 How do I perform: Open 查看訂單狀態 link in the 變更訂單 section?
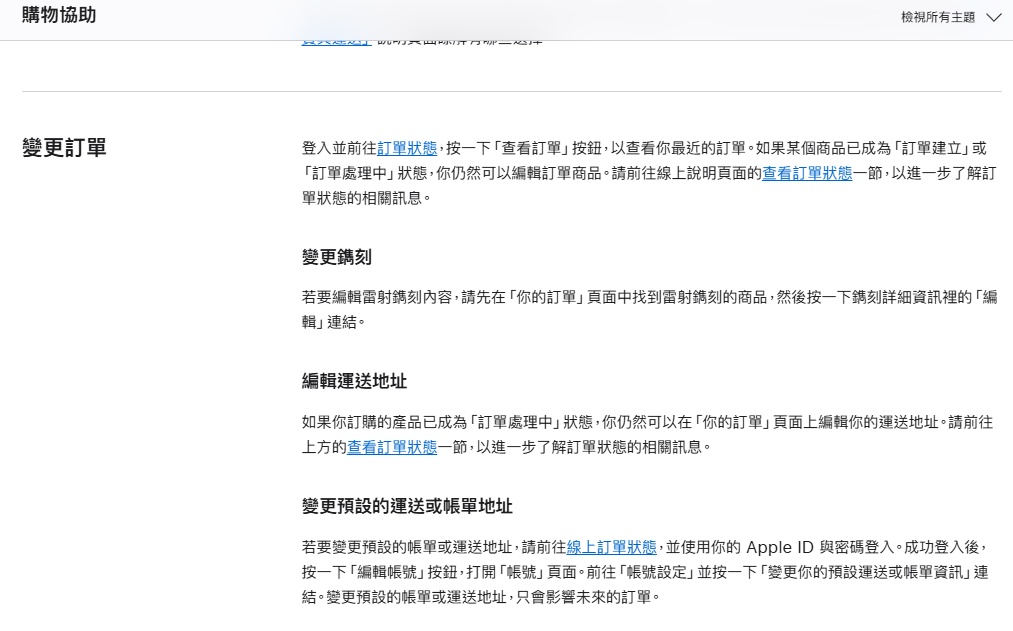(x=807, y=173)
